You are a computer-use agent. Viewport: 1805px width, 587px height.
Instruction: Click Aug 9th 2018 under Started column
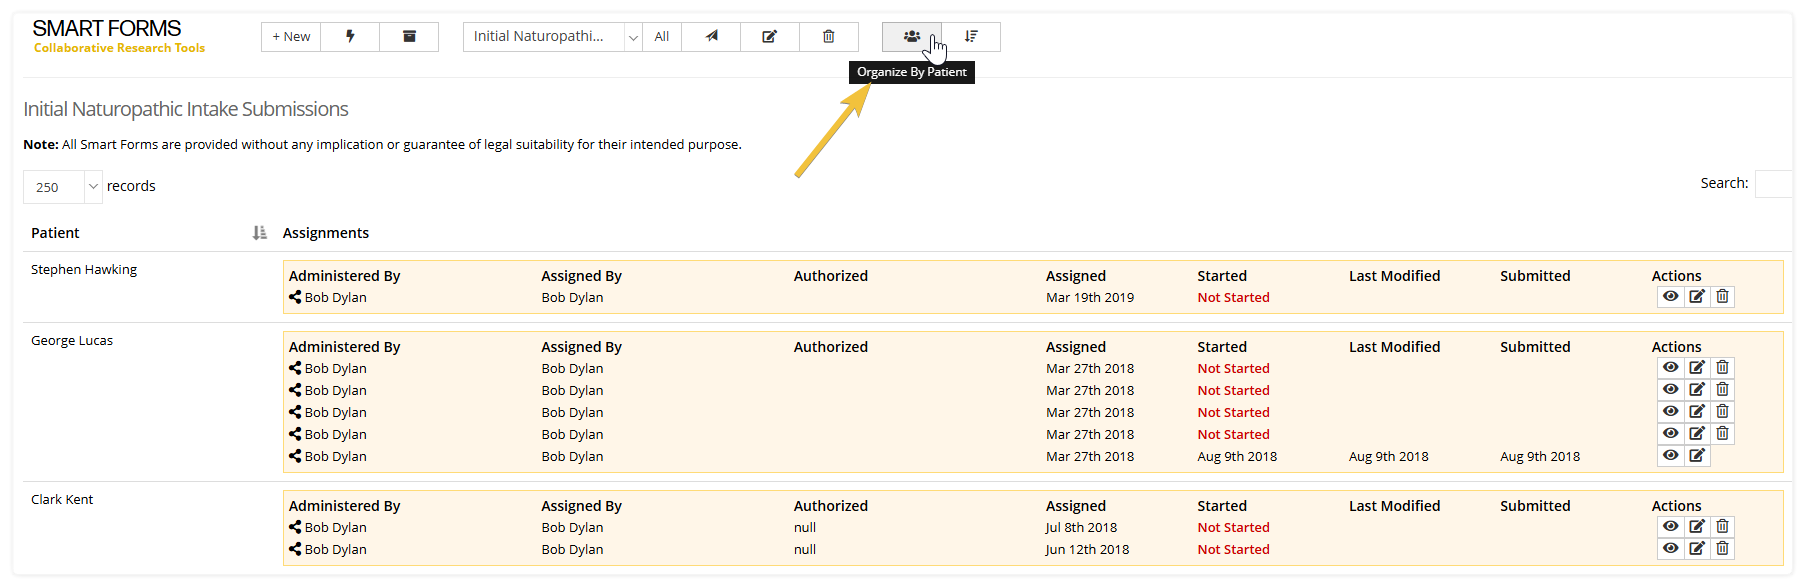pyautogui.click(x=1237, y=457)
